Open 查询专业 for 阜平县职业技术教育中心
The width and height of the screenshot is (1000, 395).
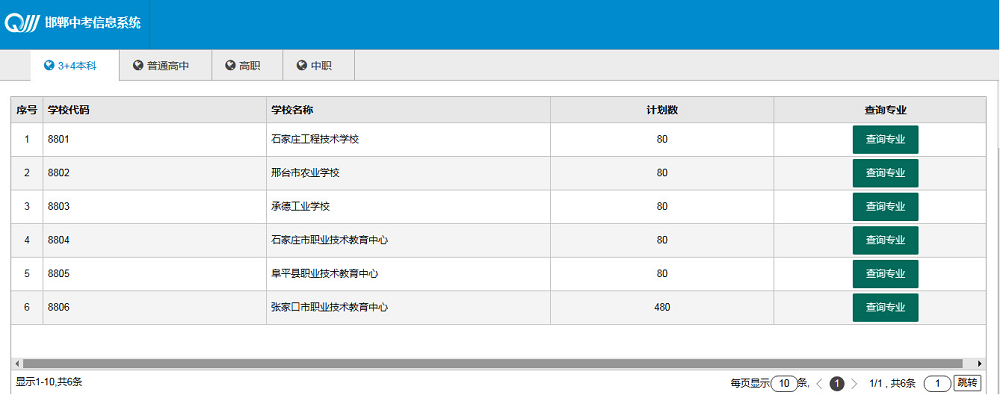885,274
